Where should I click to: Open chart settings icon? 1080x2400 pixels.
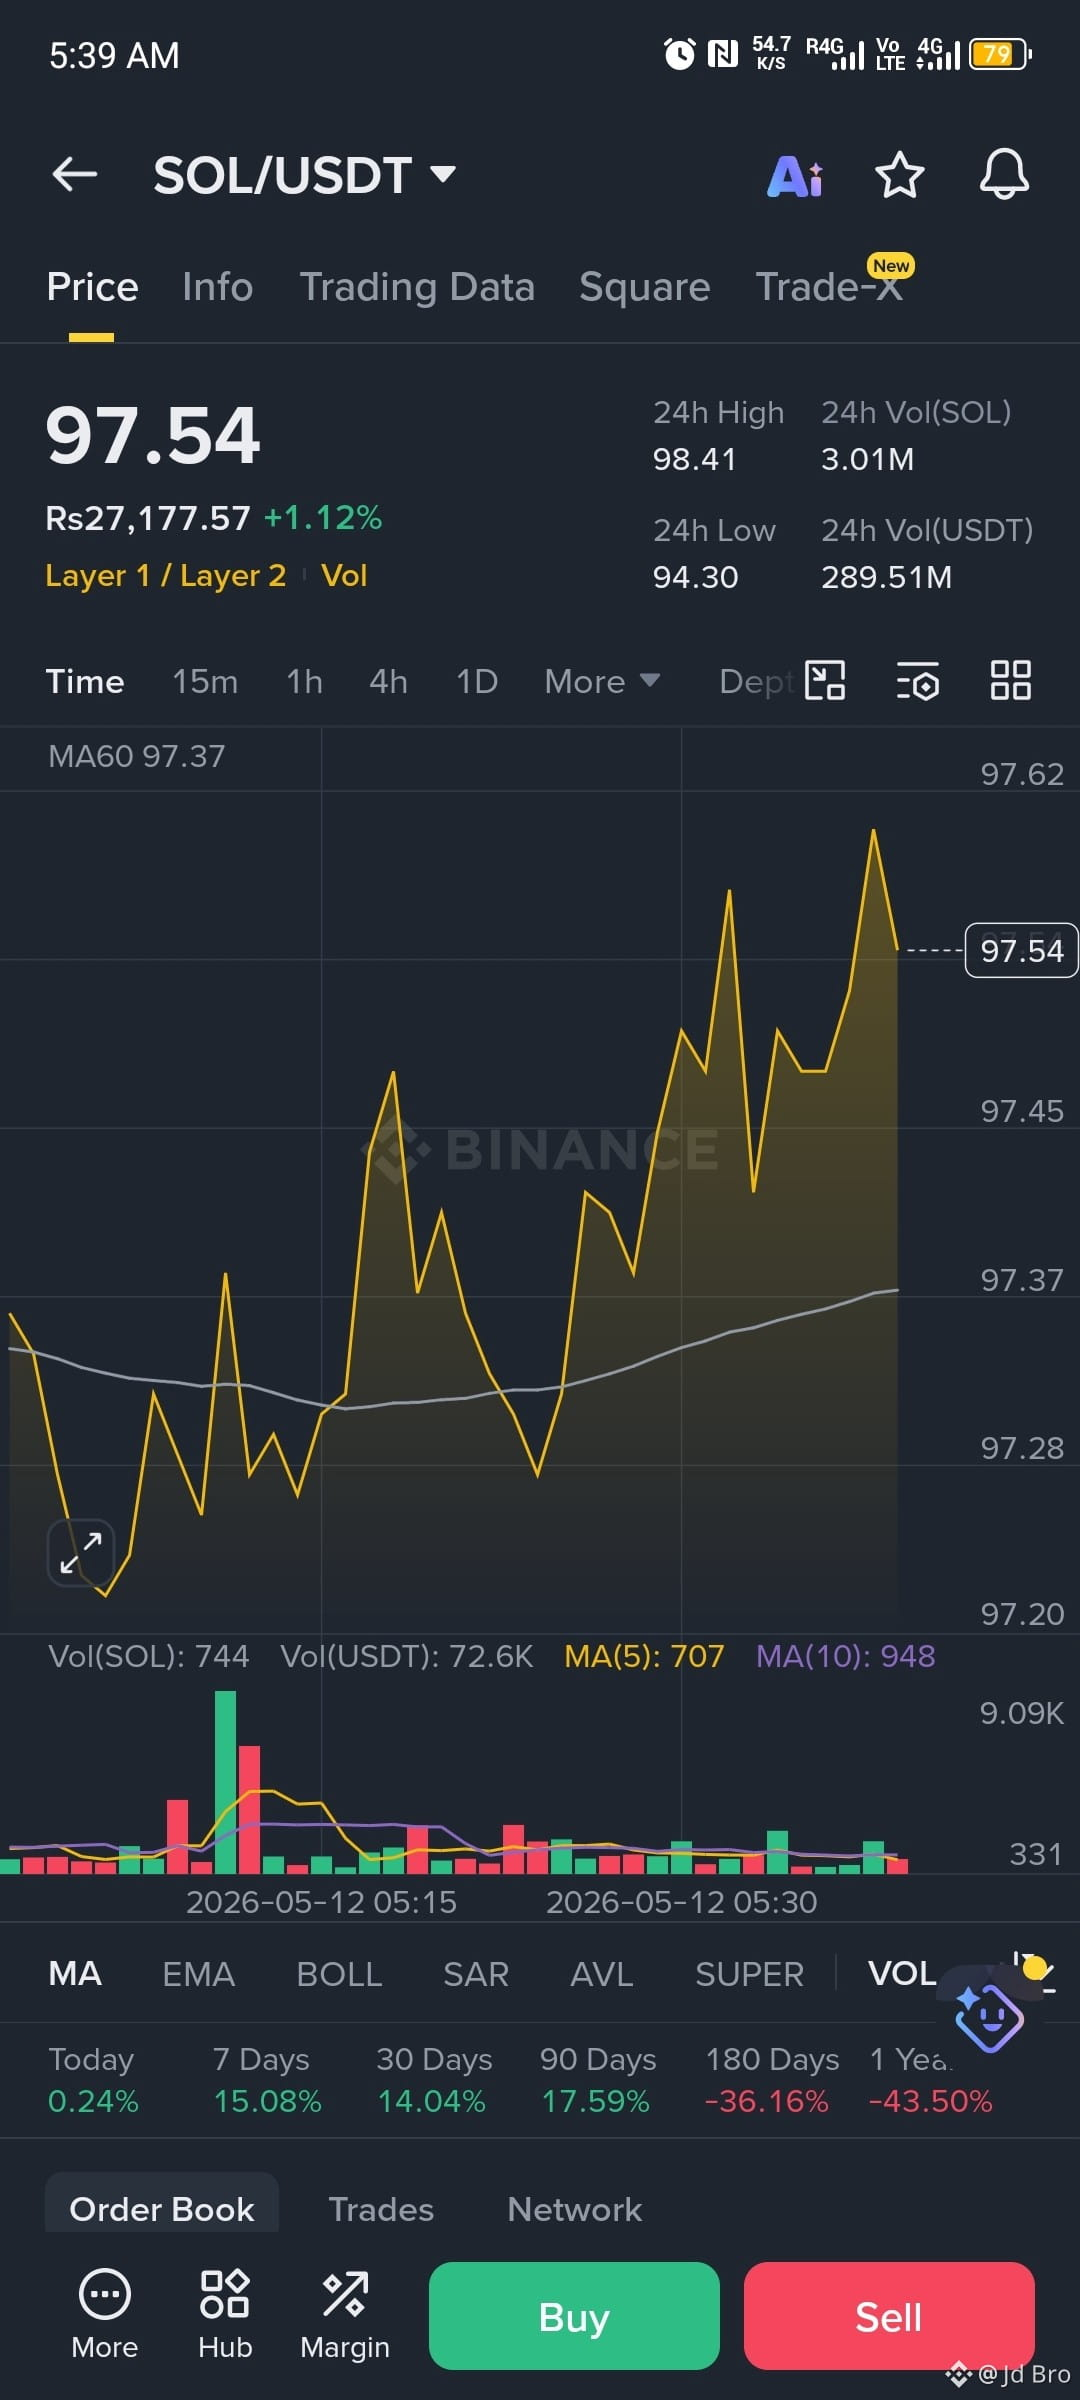click(x=917, y=680)
